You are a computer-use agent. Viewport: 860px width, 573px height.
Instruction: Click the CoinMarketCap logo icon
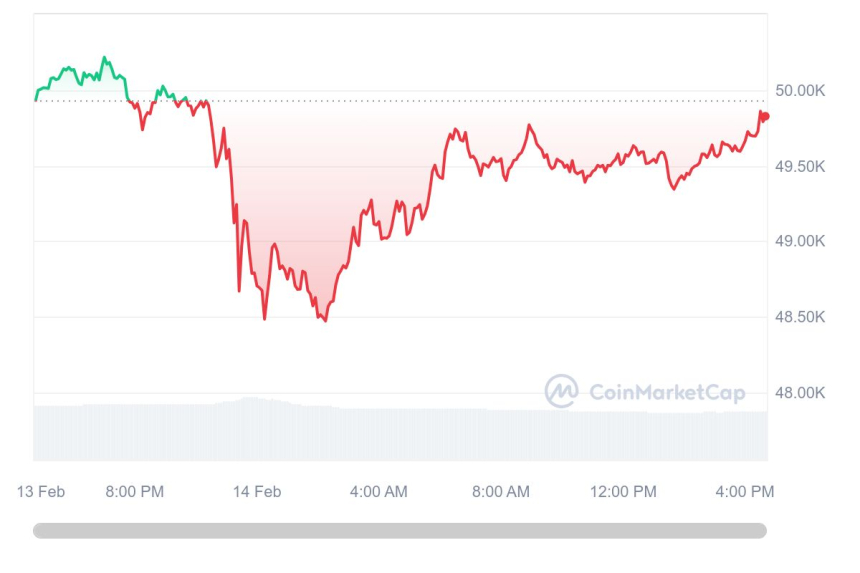click(x=561, y=392)
